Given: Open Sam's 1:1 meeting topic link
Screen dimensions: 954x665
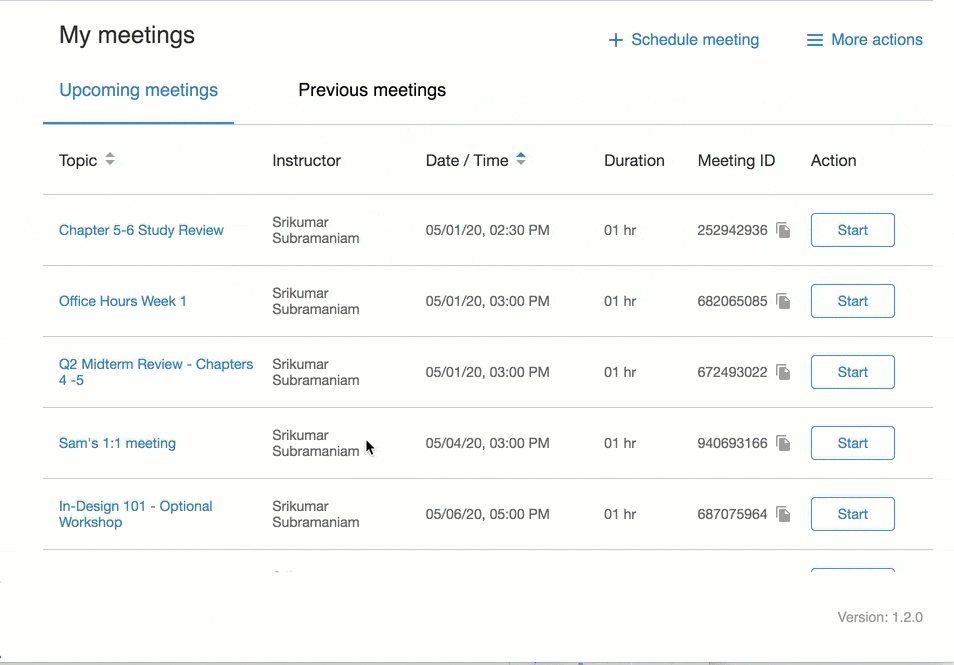Looking at the screenshot, I should click(x=117, y=443).
